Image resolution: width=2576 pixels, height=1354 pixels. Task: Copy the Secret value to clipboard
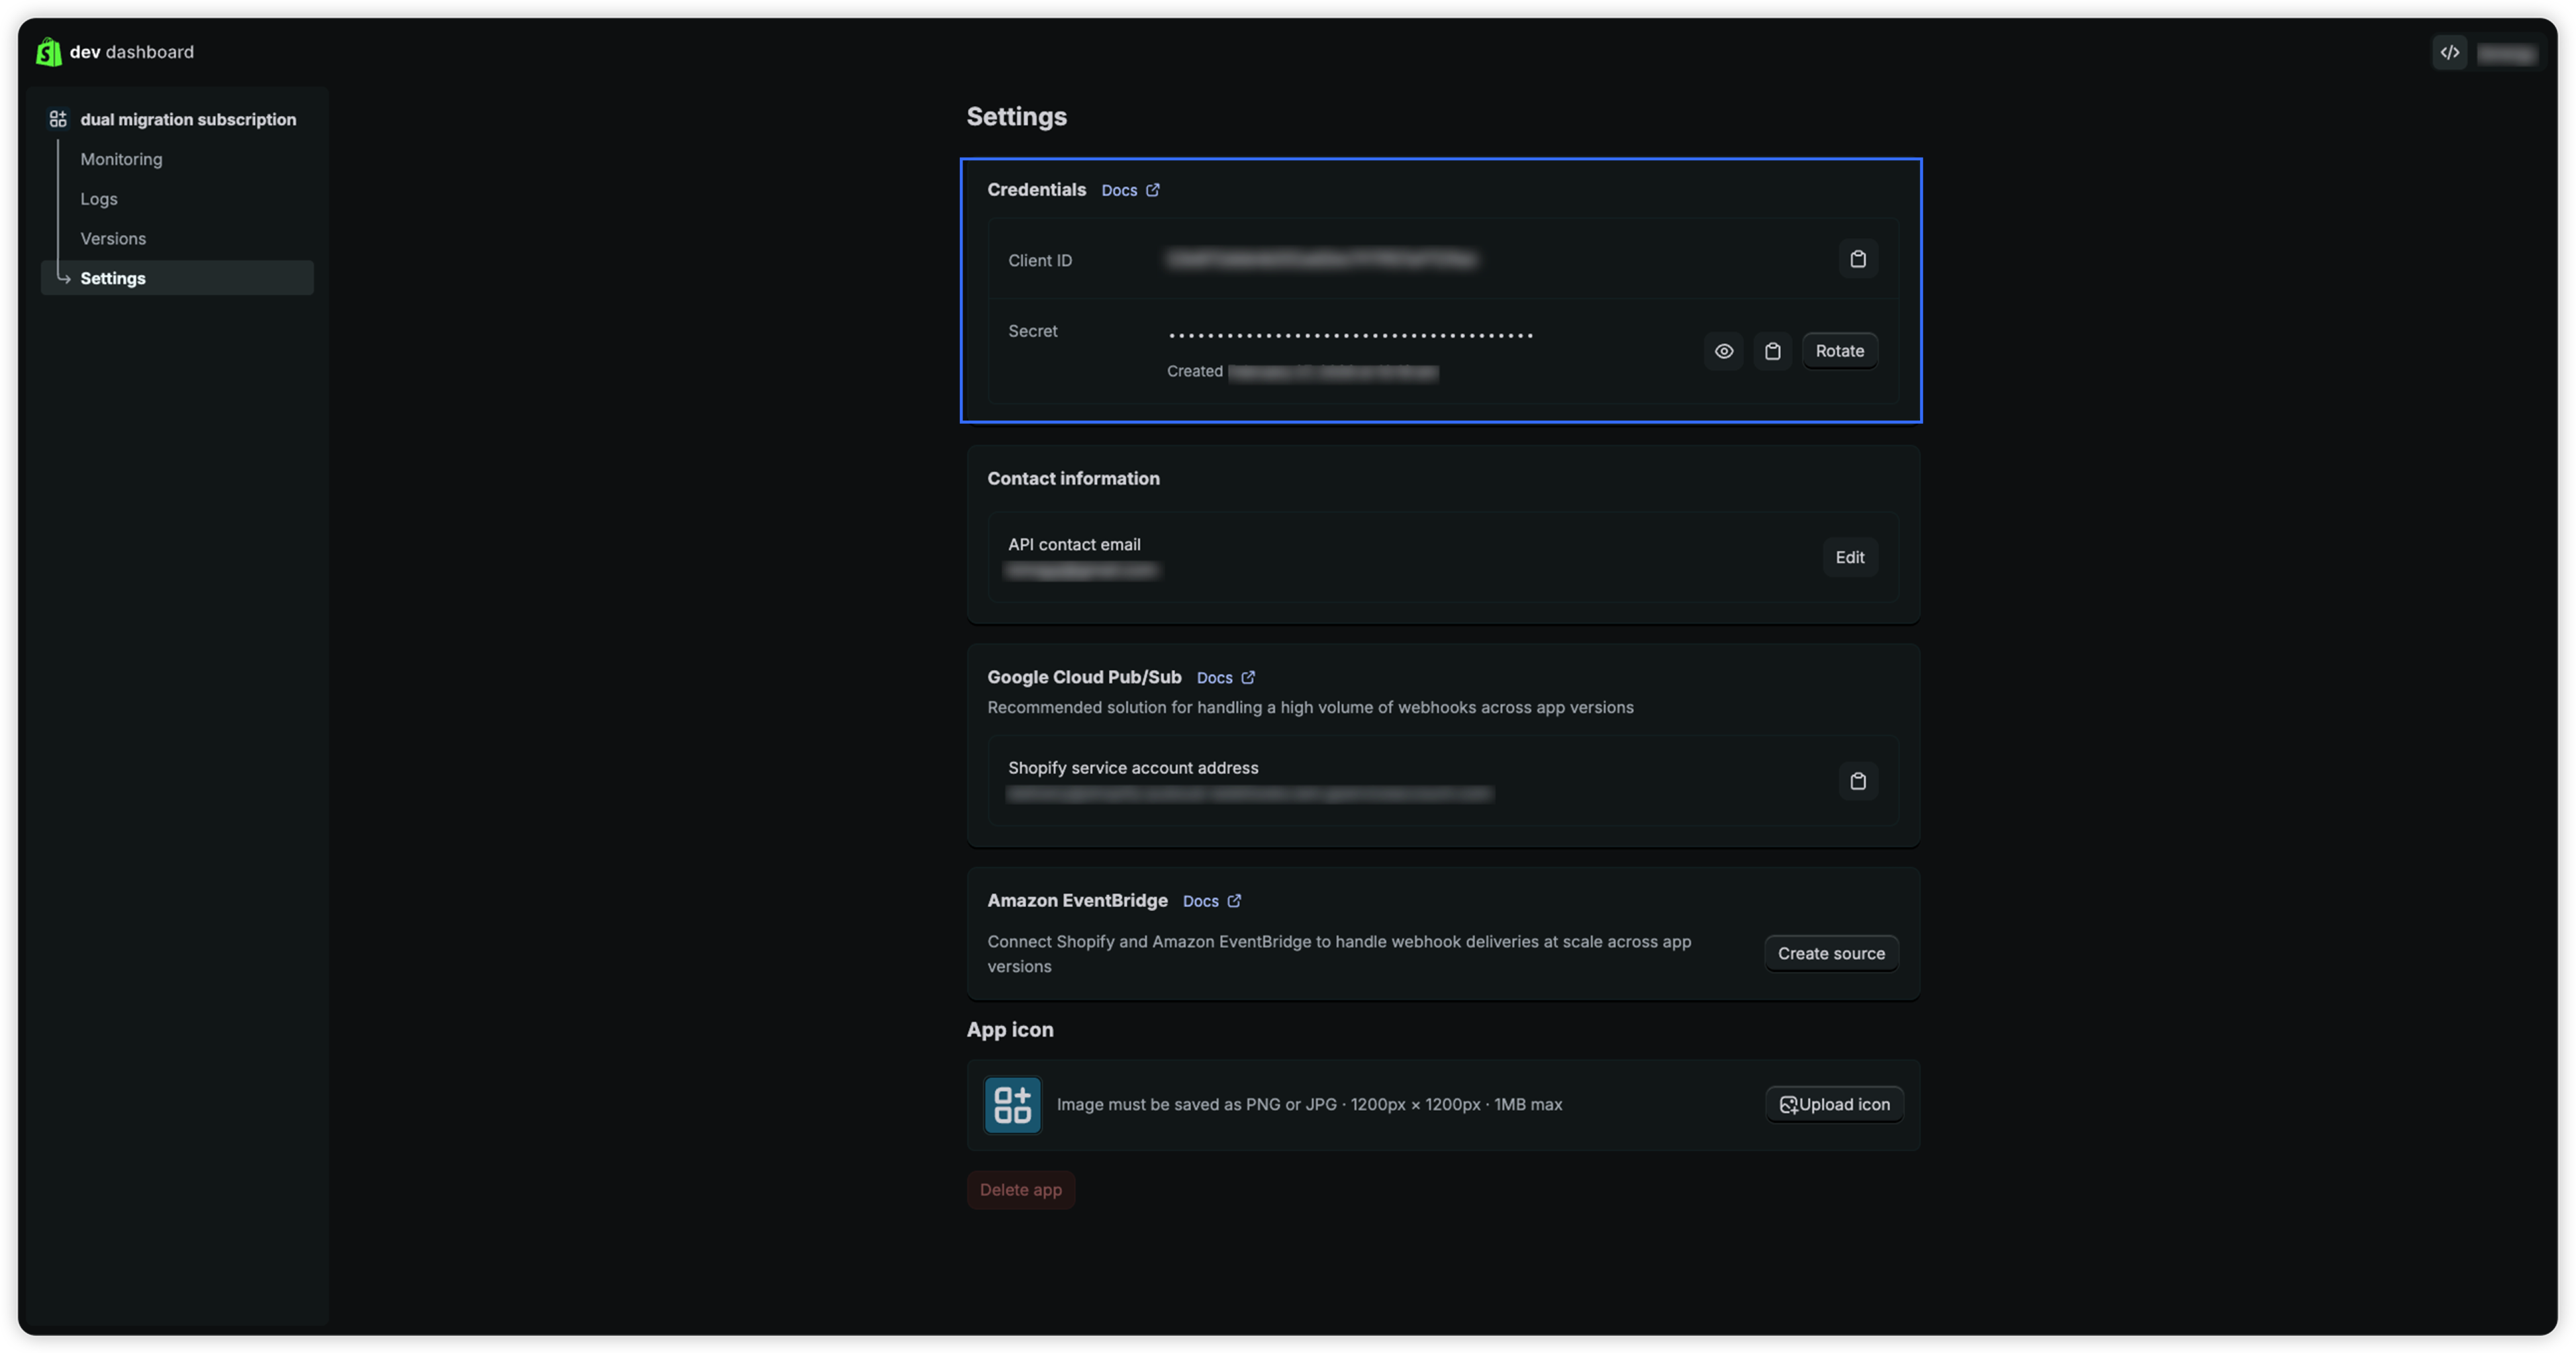tap(1773, 351)
